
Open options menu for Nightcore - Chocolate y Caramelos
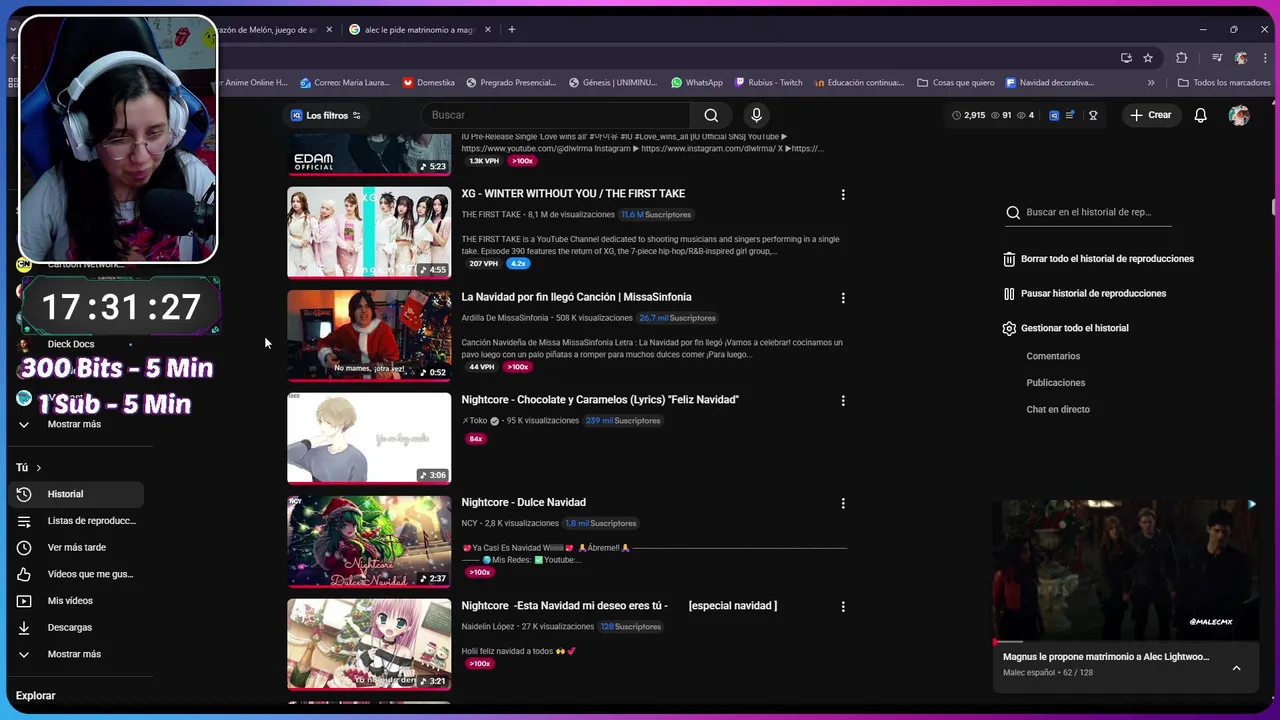(x=843, y=401)
